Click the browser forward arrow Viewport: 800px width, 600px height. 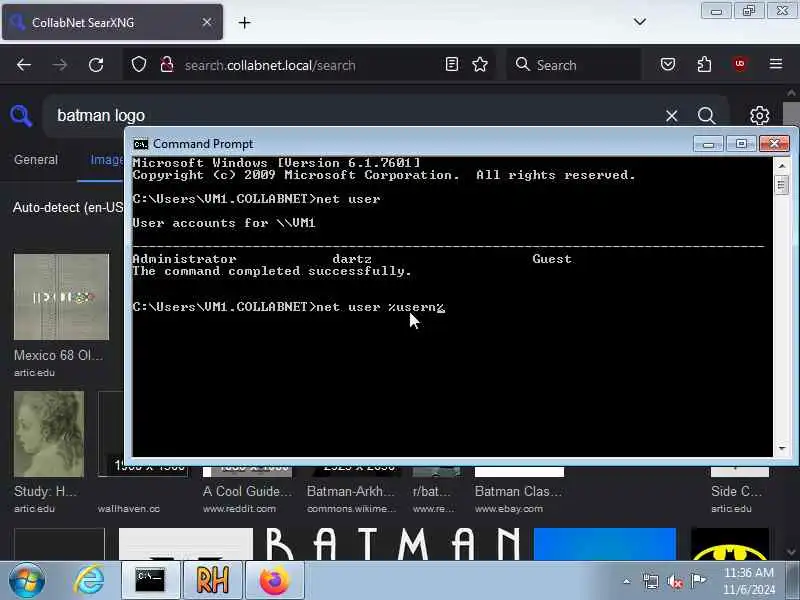click(60, 65)
